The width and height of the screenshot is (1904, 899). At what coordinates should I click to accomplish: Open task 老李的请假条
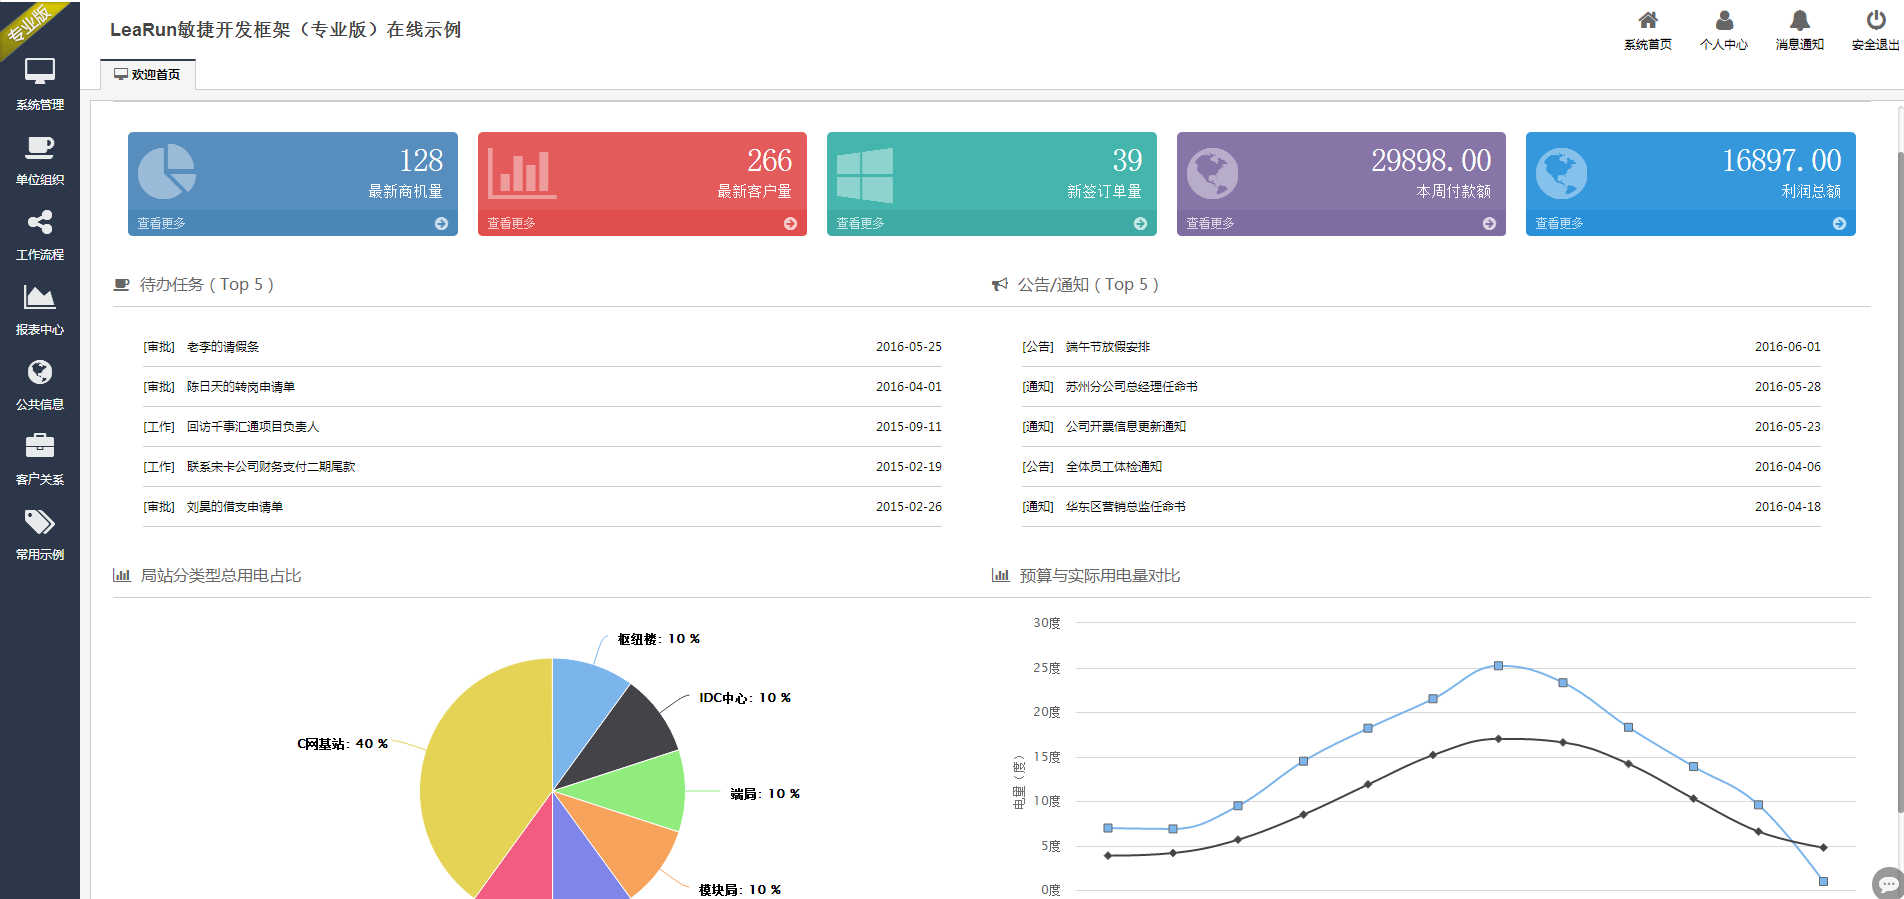223,347
